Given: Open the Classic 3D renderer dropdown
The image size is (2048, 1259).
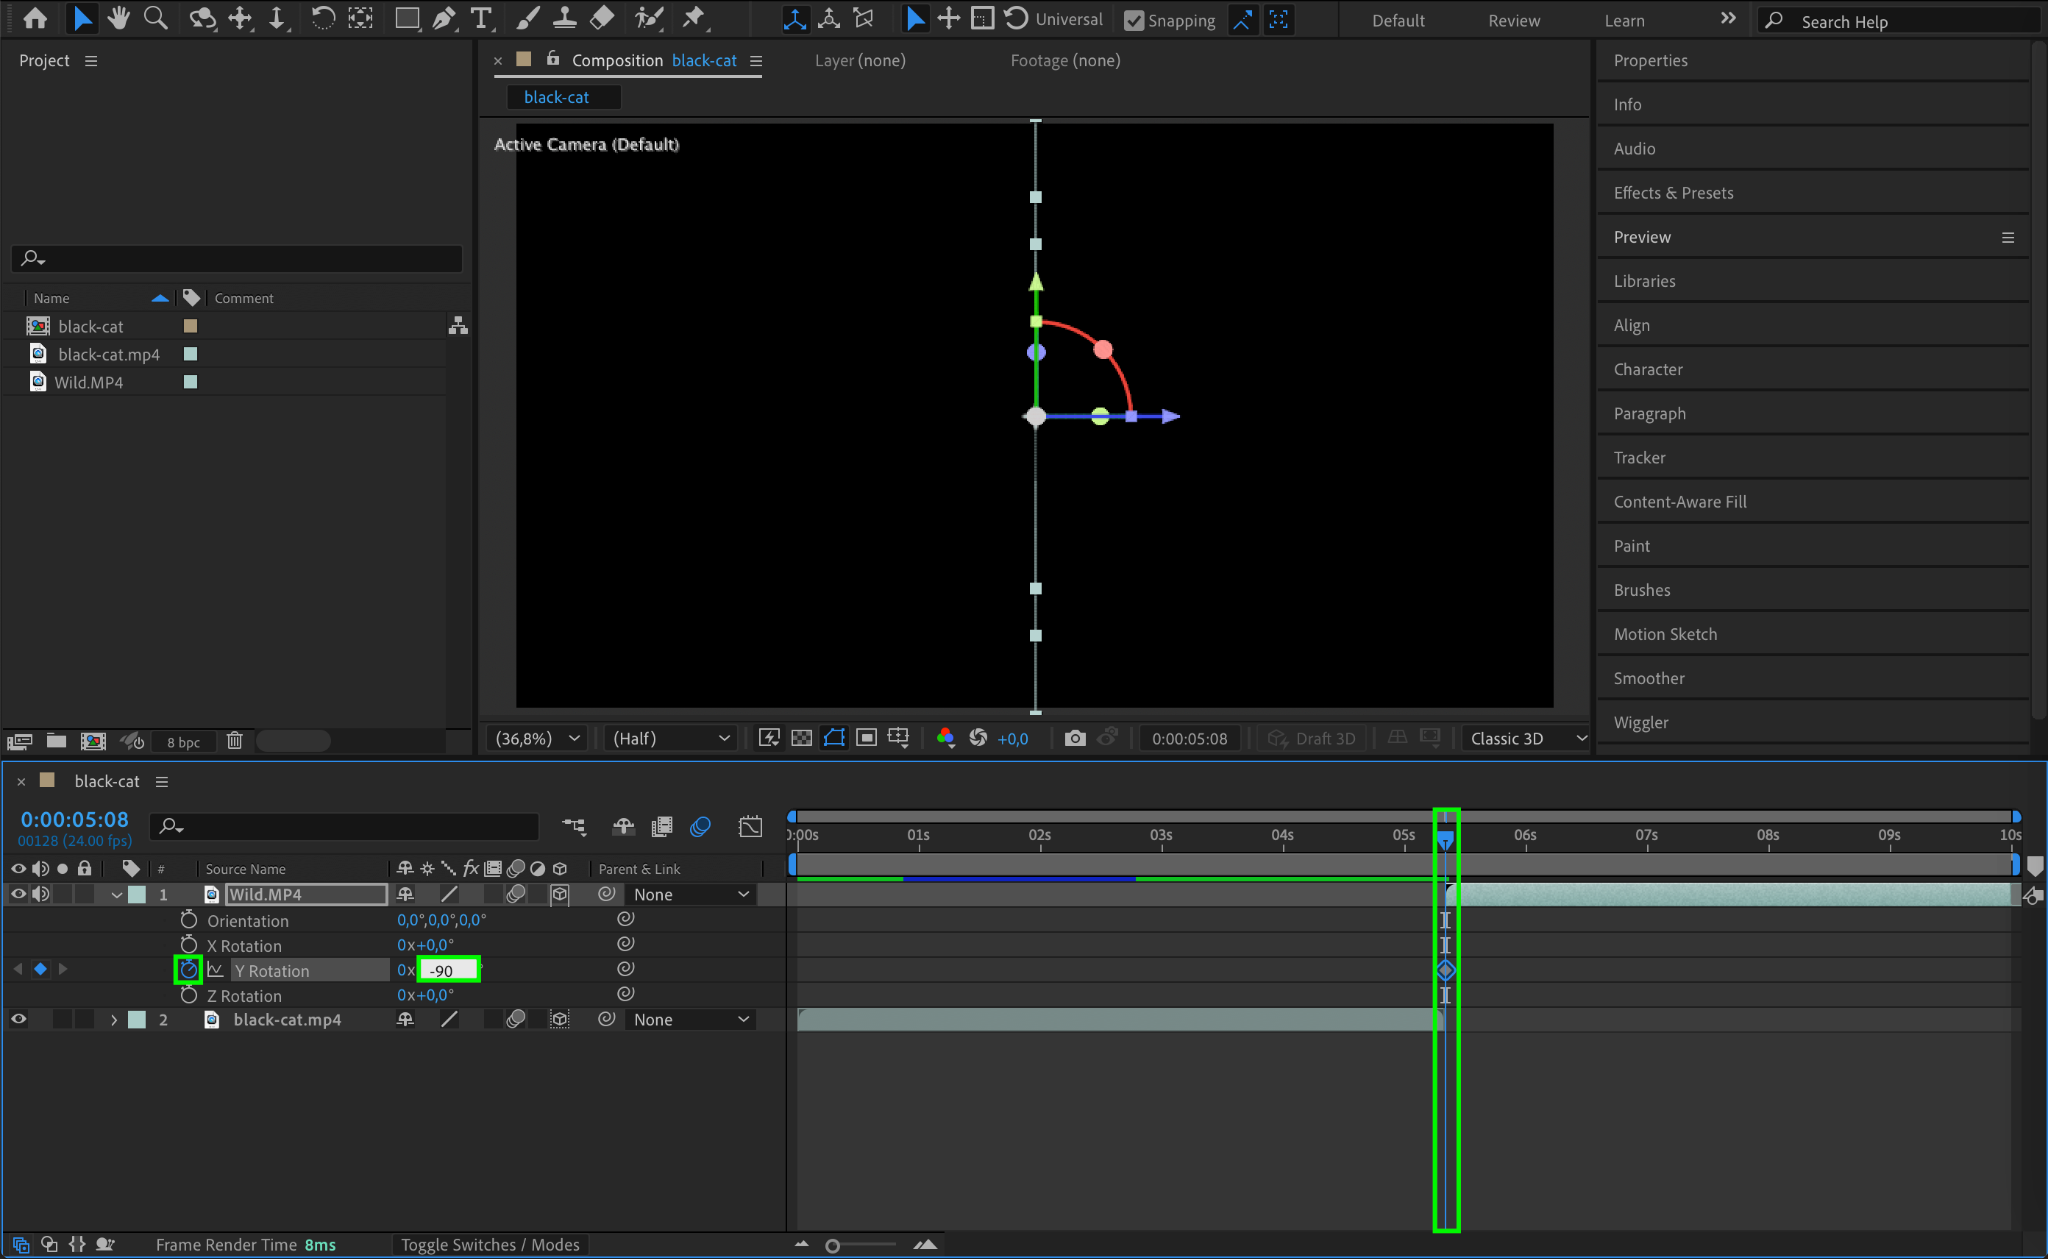Looking at the screenshot, I should point(1527,738).
